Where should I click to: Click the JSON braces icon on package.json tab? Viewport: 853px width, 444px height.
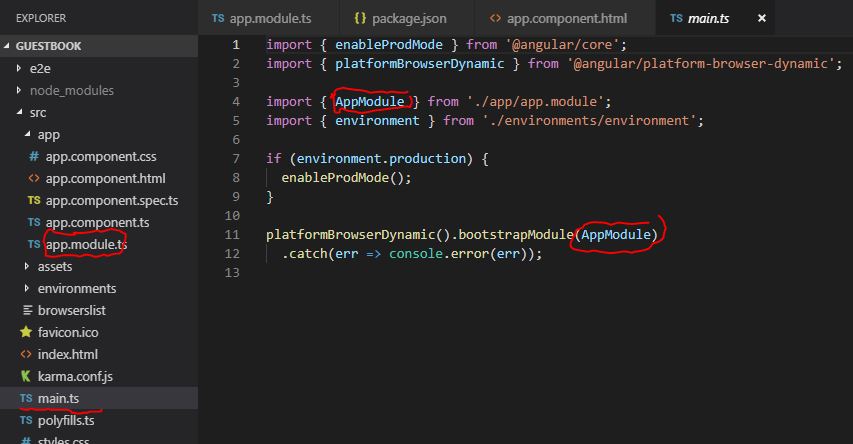(x=360, y=19)
